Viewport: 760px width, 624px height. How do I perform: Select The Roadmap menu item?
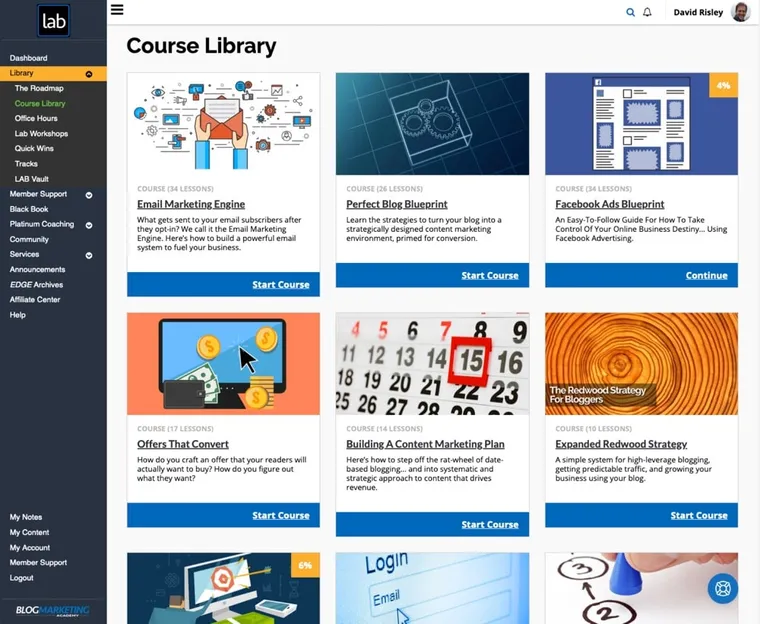click(x=39, y=88)
